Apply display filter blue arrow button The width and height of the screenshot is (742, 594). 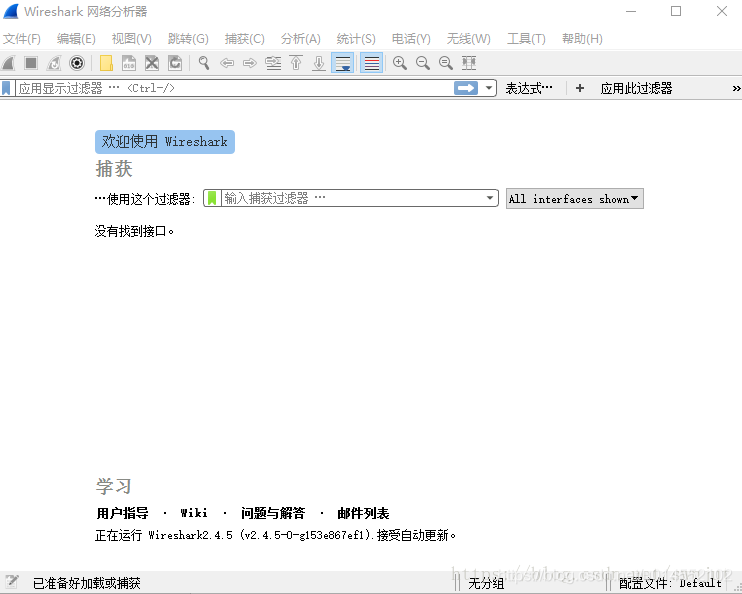tap(466, 88)
